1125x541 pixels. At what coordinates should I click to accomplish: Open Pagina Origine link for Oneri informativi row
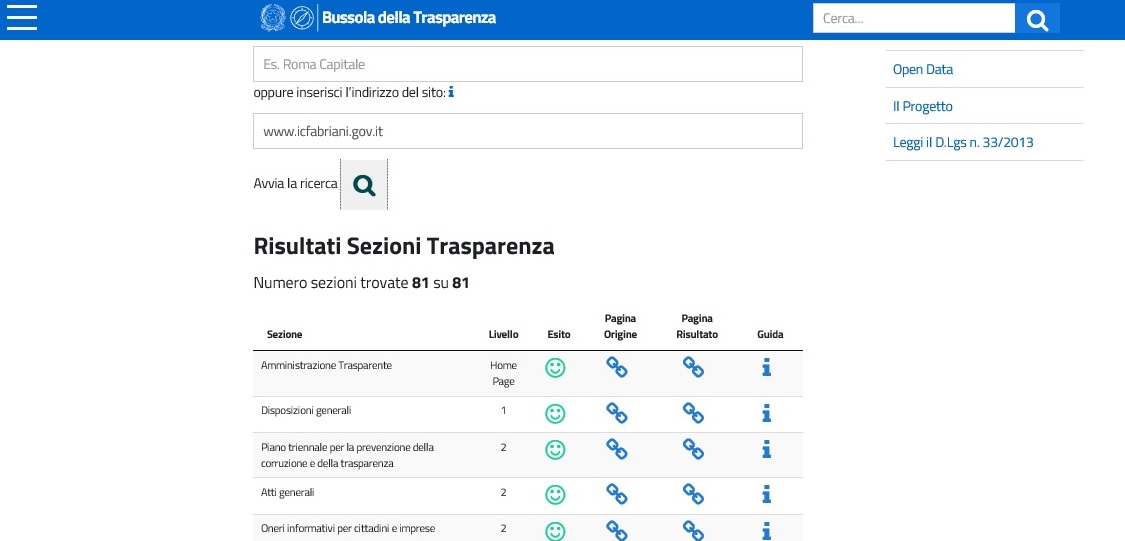coord(617,530)
